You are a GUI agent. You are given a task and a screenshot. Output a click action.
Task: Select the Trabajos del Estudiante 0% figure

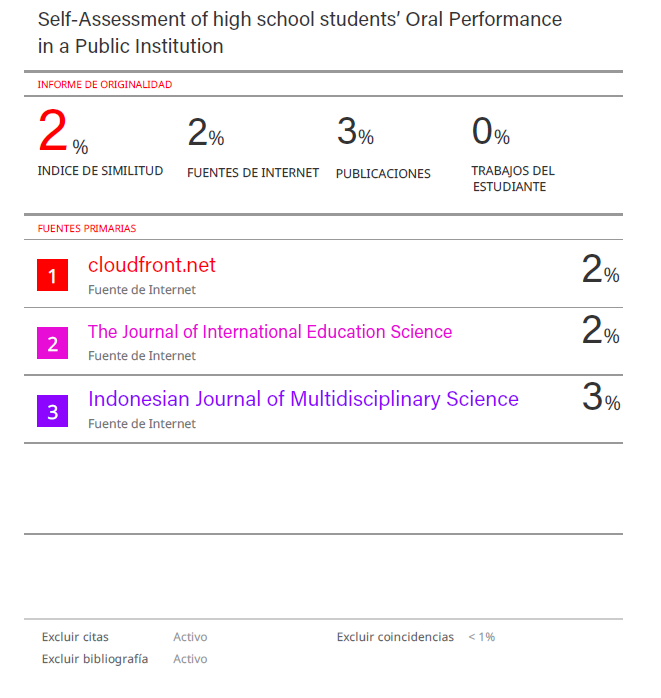click(490, 133)
